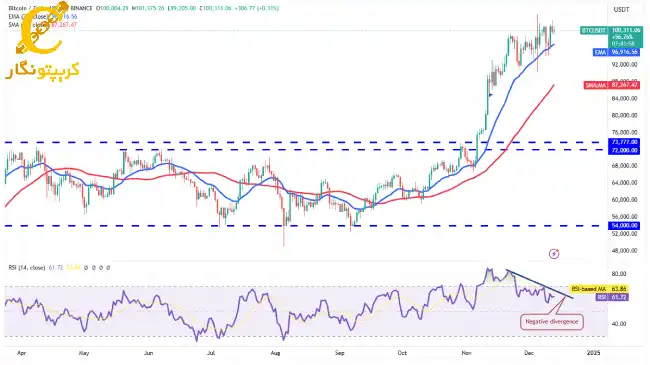
Task: Click the Jun date axis label
Action: [x=148, y=353]
